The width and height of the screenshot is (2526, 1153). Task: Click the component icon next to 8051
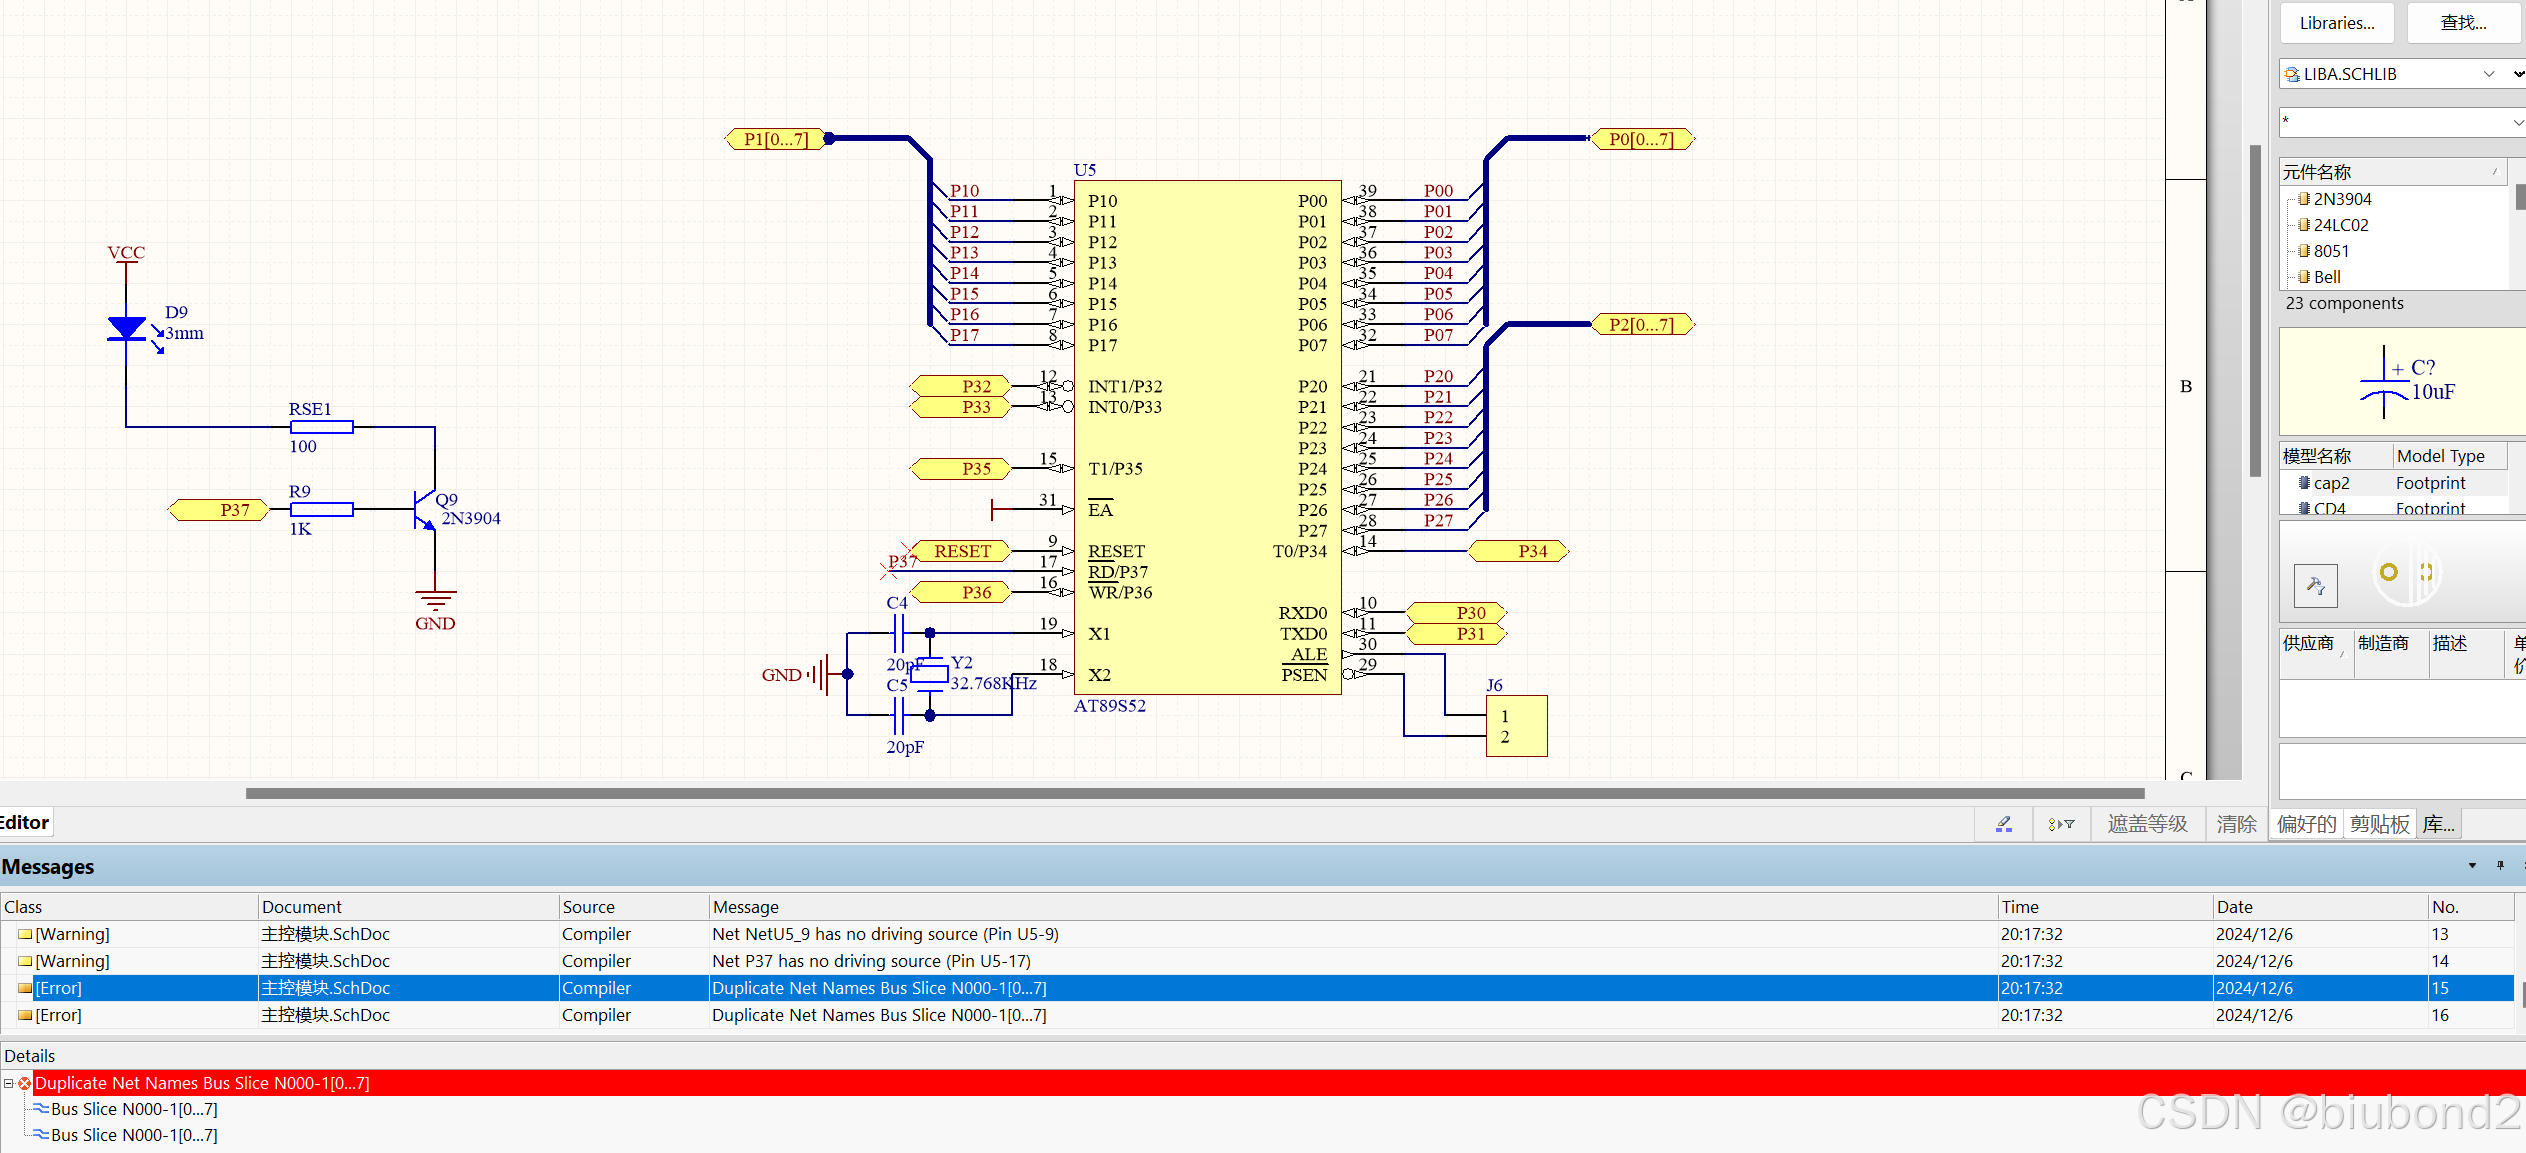(x=2304, y=251)
